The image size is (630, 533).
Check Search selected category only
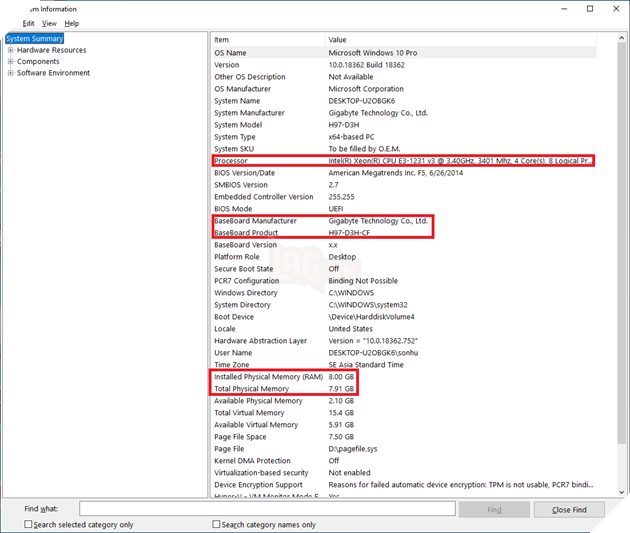29,524
